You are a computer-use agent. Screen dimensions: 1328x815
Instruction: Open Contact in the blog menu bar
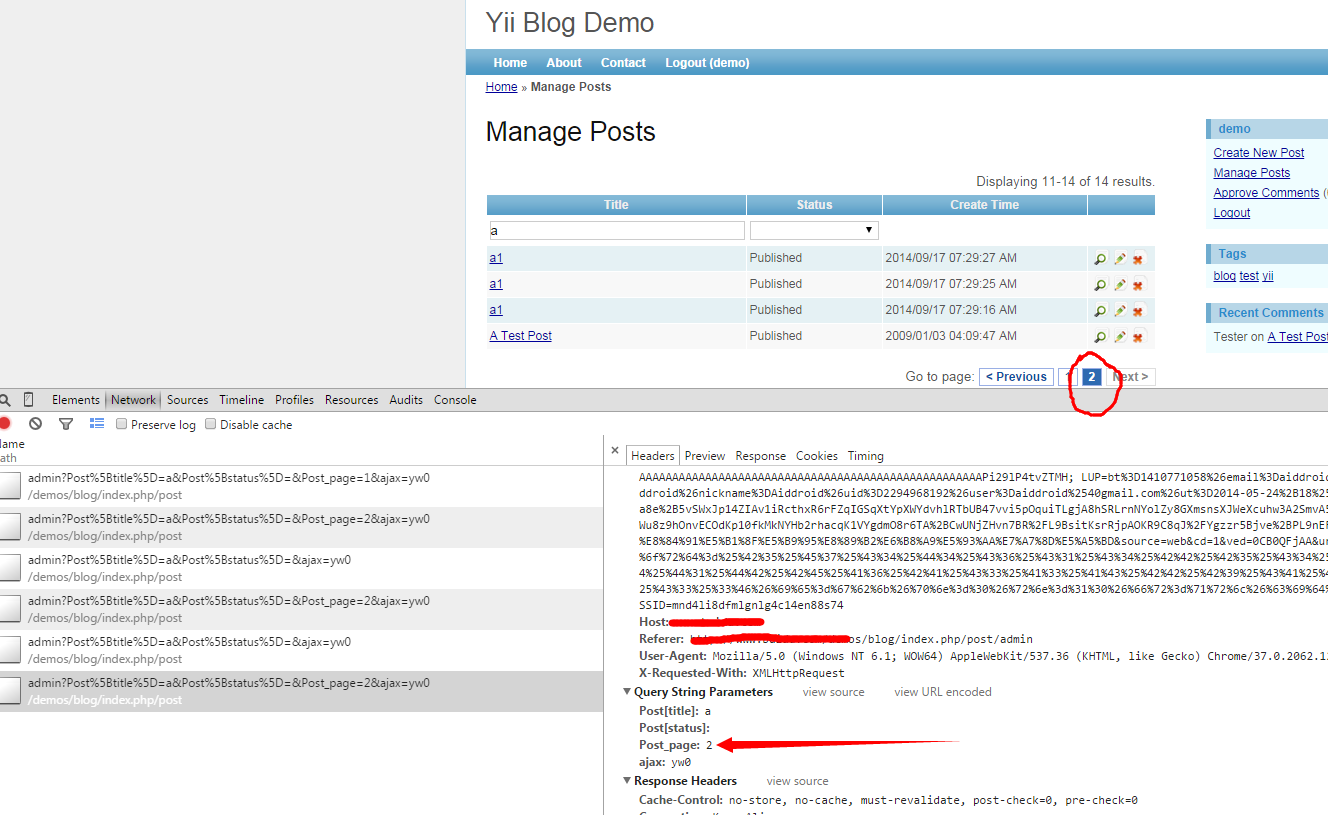(623, 63)
